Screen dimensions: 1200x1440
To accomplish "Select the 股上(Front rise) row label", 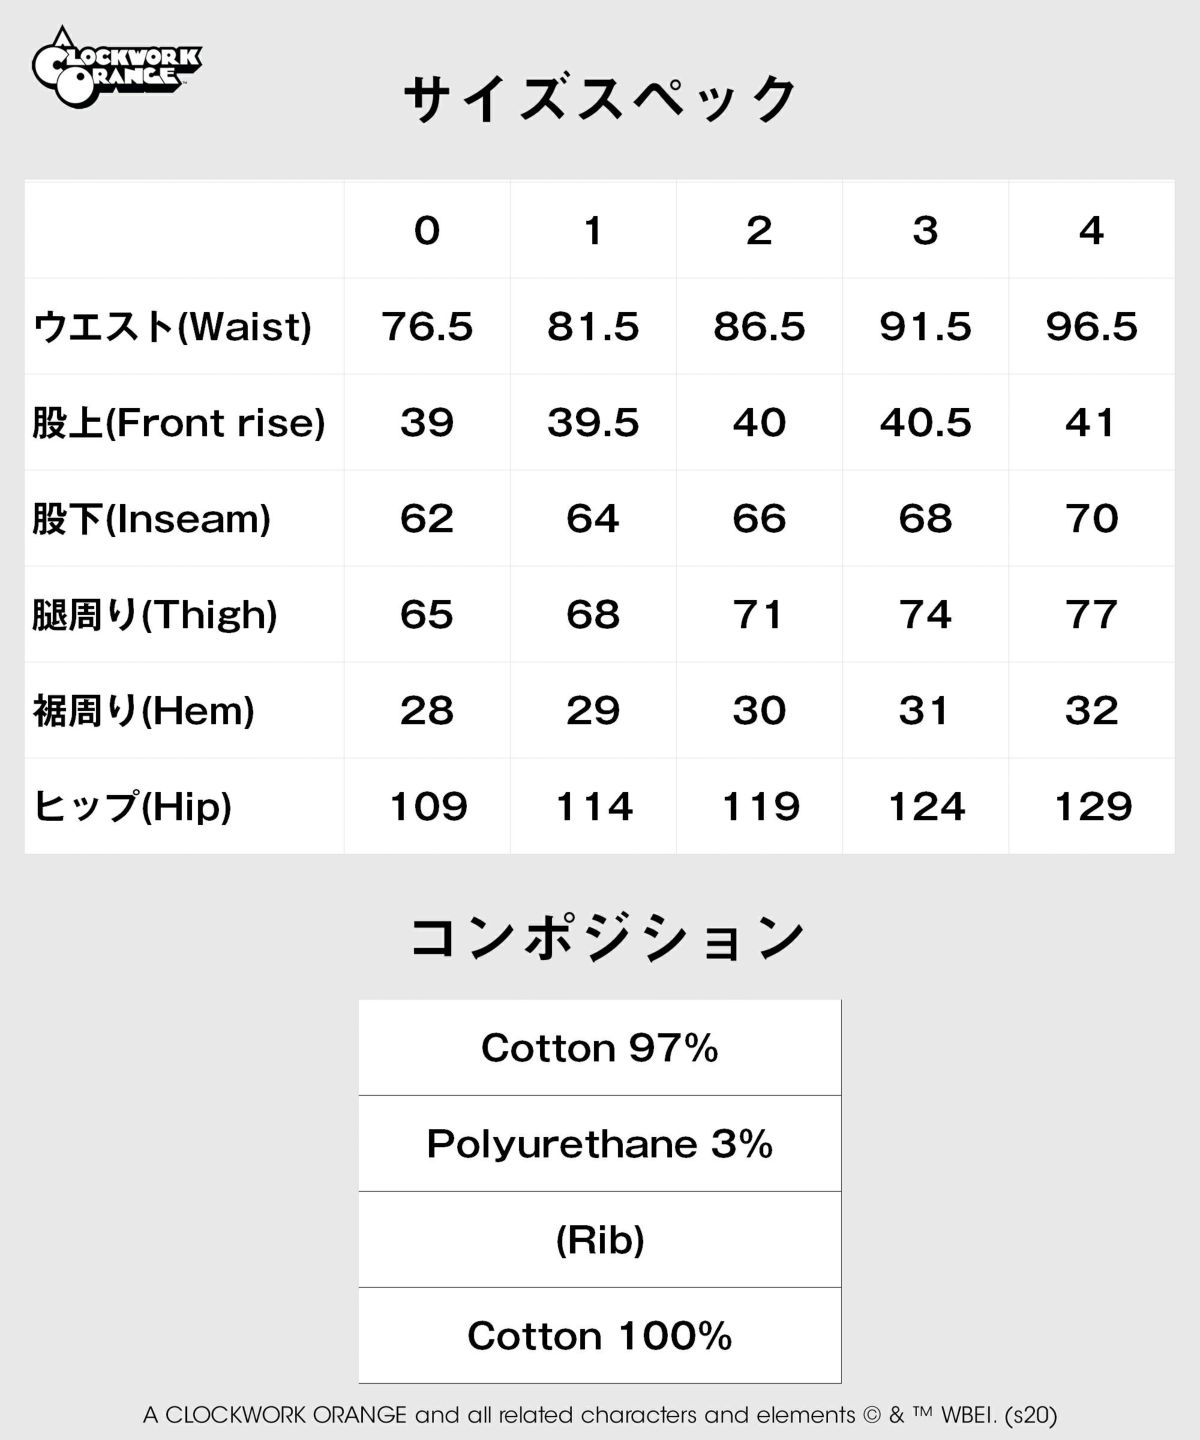I will coord(179,423).
